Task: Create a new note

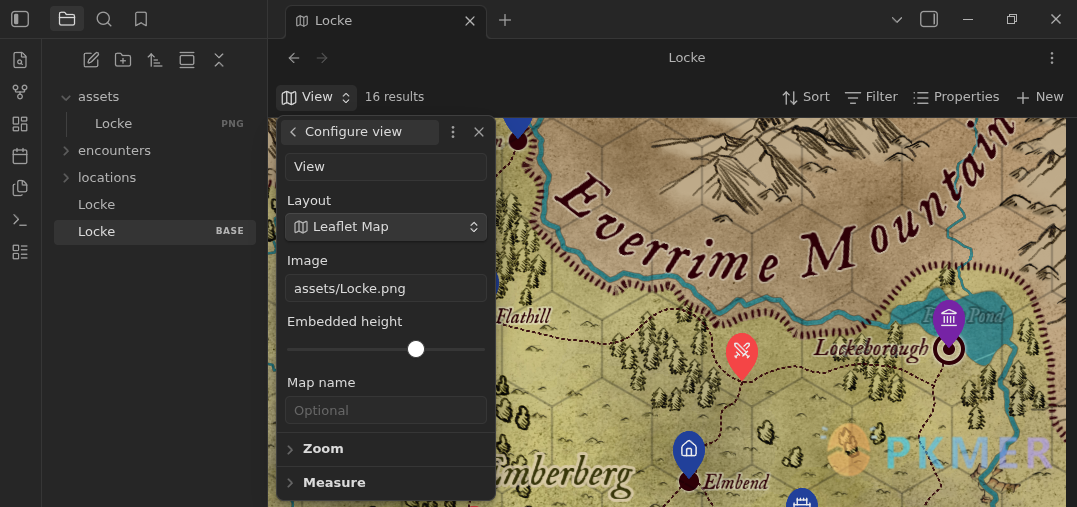Action: (91, 60)
